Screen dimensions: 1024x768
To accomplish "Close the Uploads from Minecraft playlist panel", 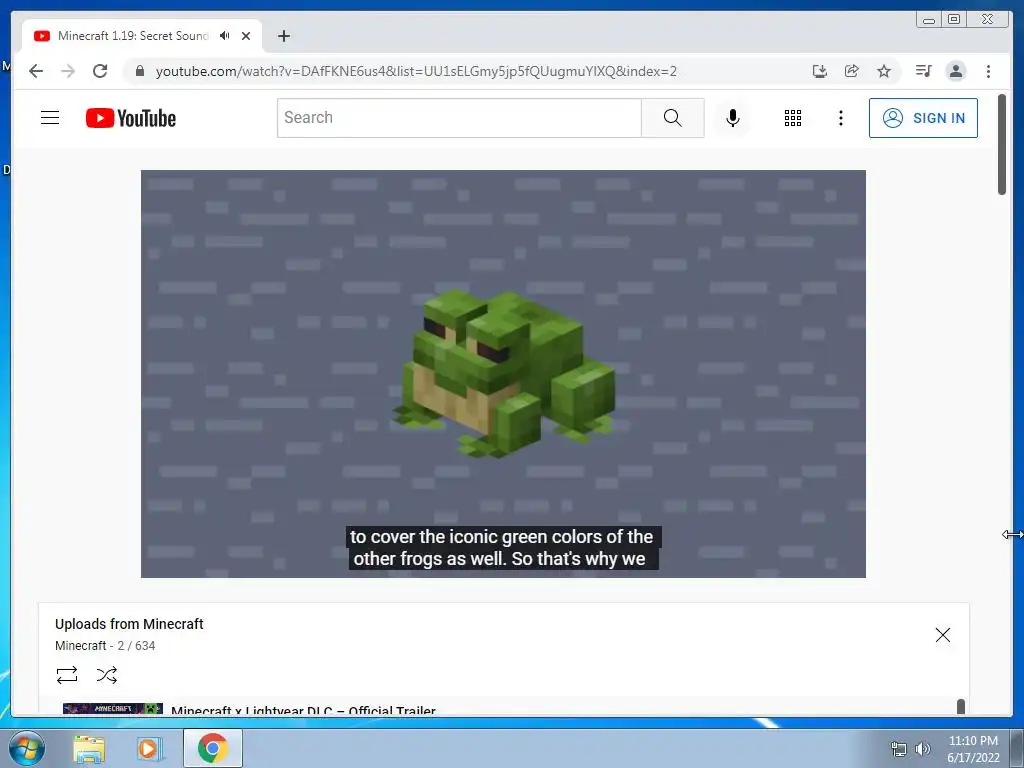I will coord(942,635).
